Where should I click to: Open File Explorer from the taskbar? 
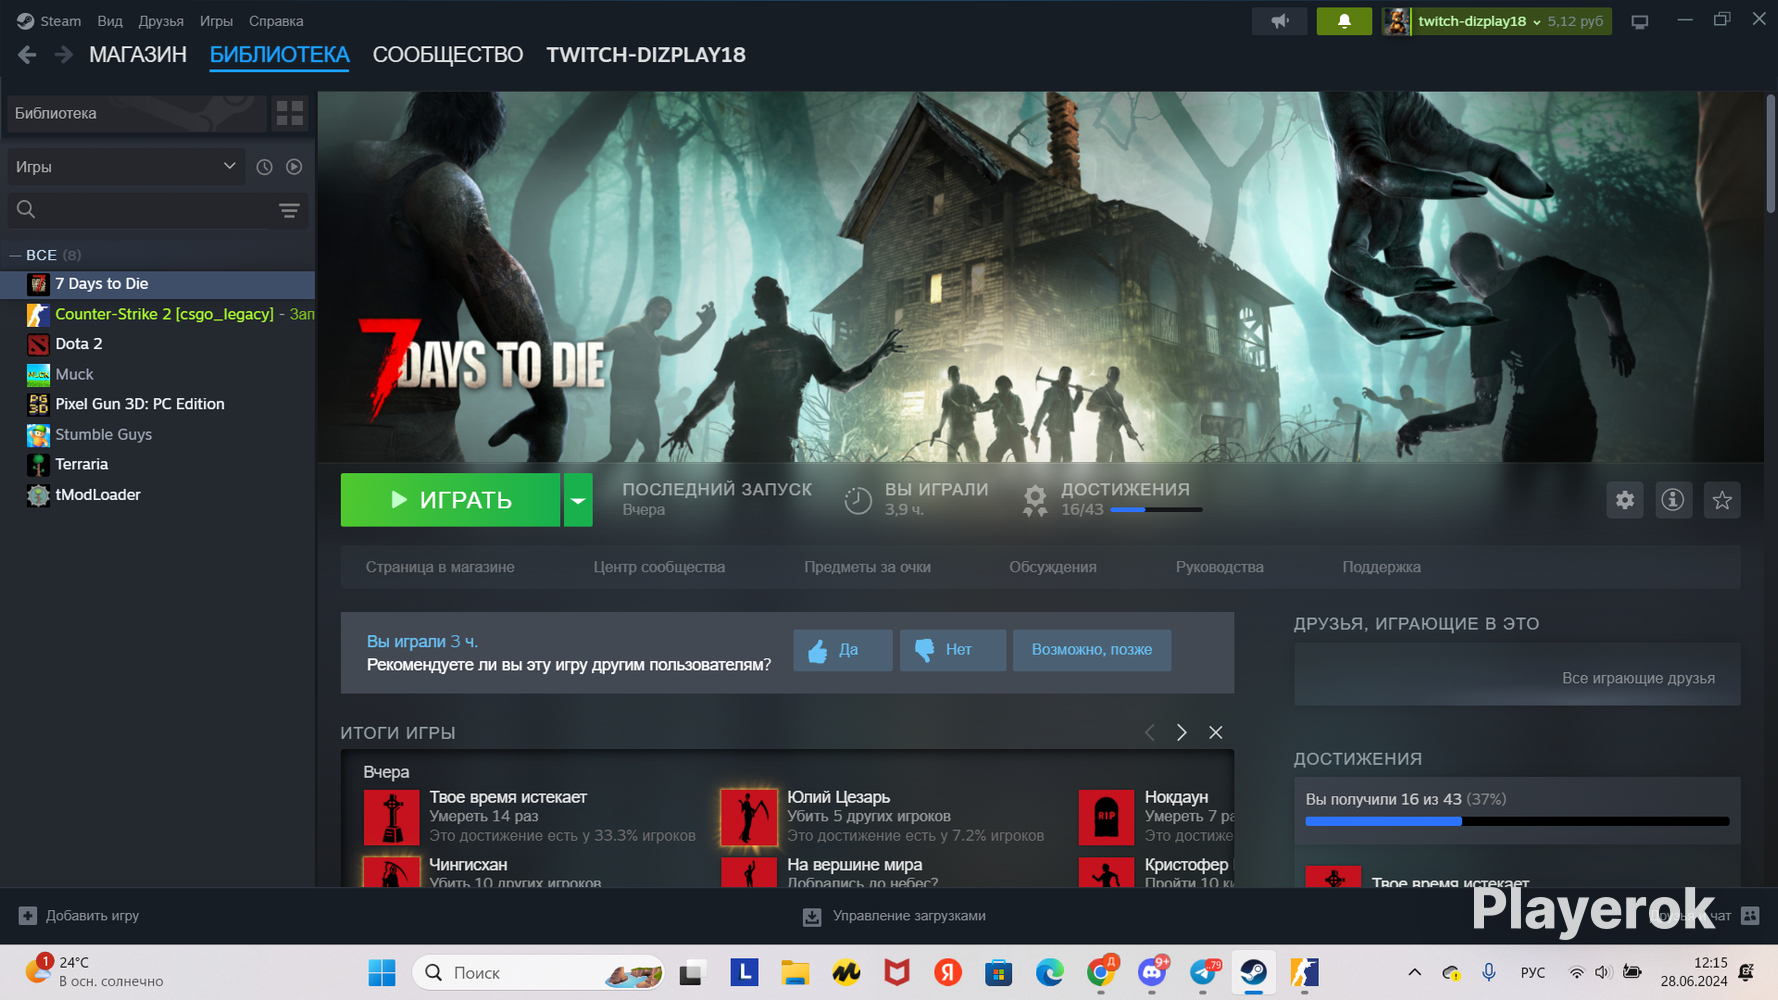click(x=795, y=973)
